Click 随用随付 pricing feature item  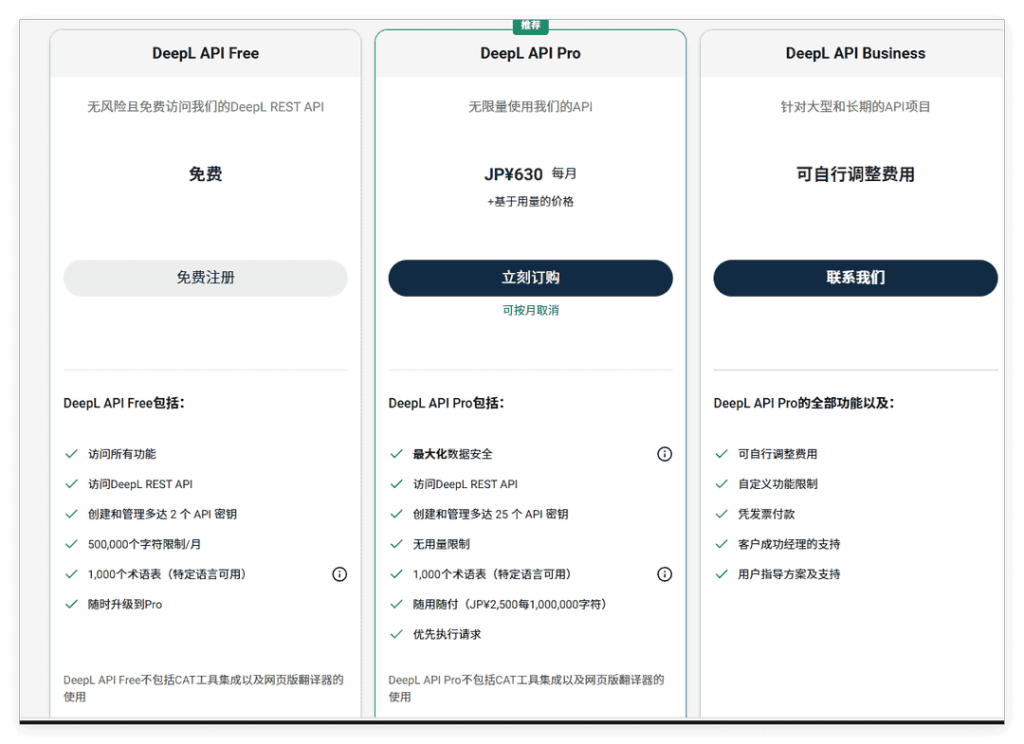click(x=509, y=604)
